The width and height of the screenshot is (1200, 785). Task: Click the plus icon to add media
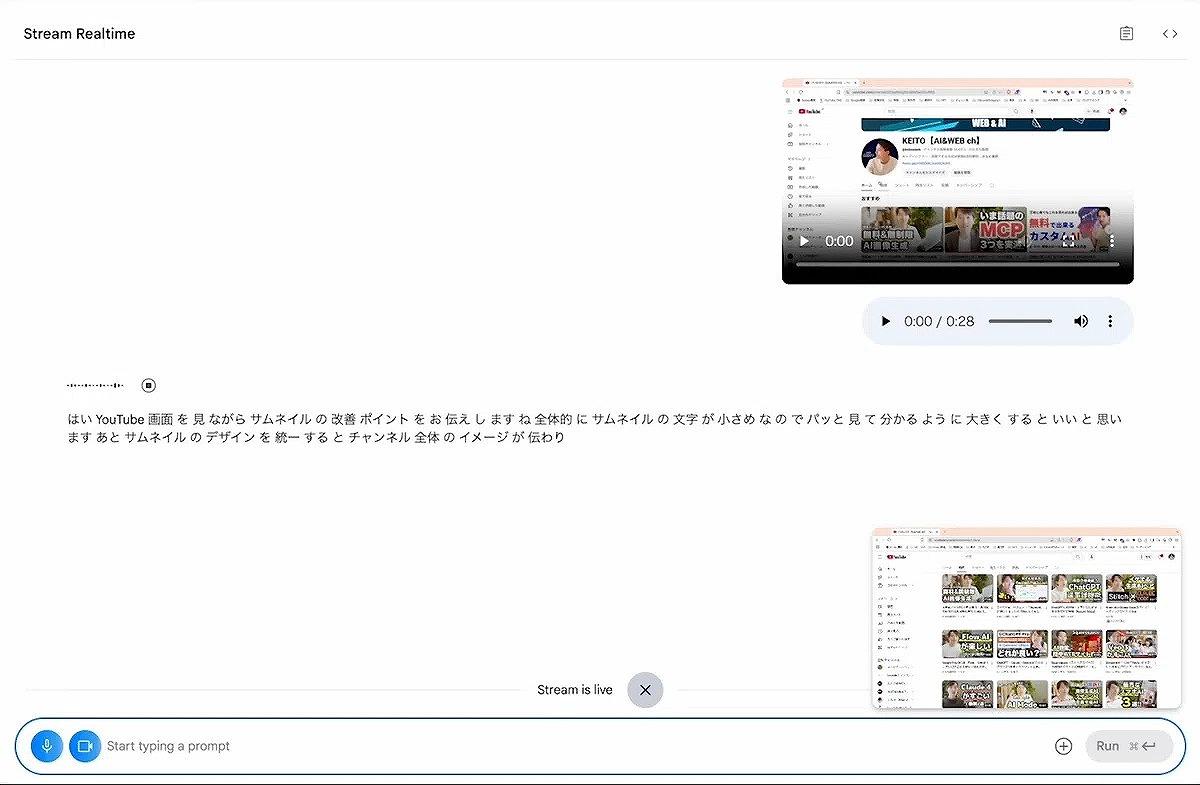pos(1063,746)
